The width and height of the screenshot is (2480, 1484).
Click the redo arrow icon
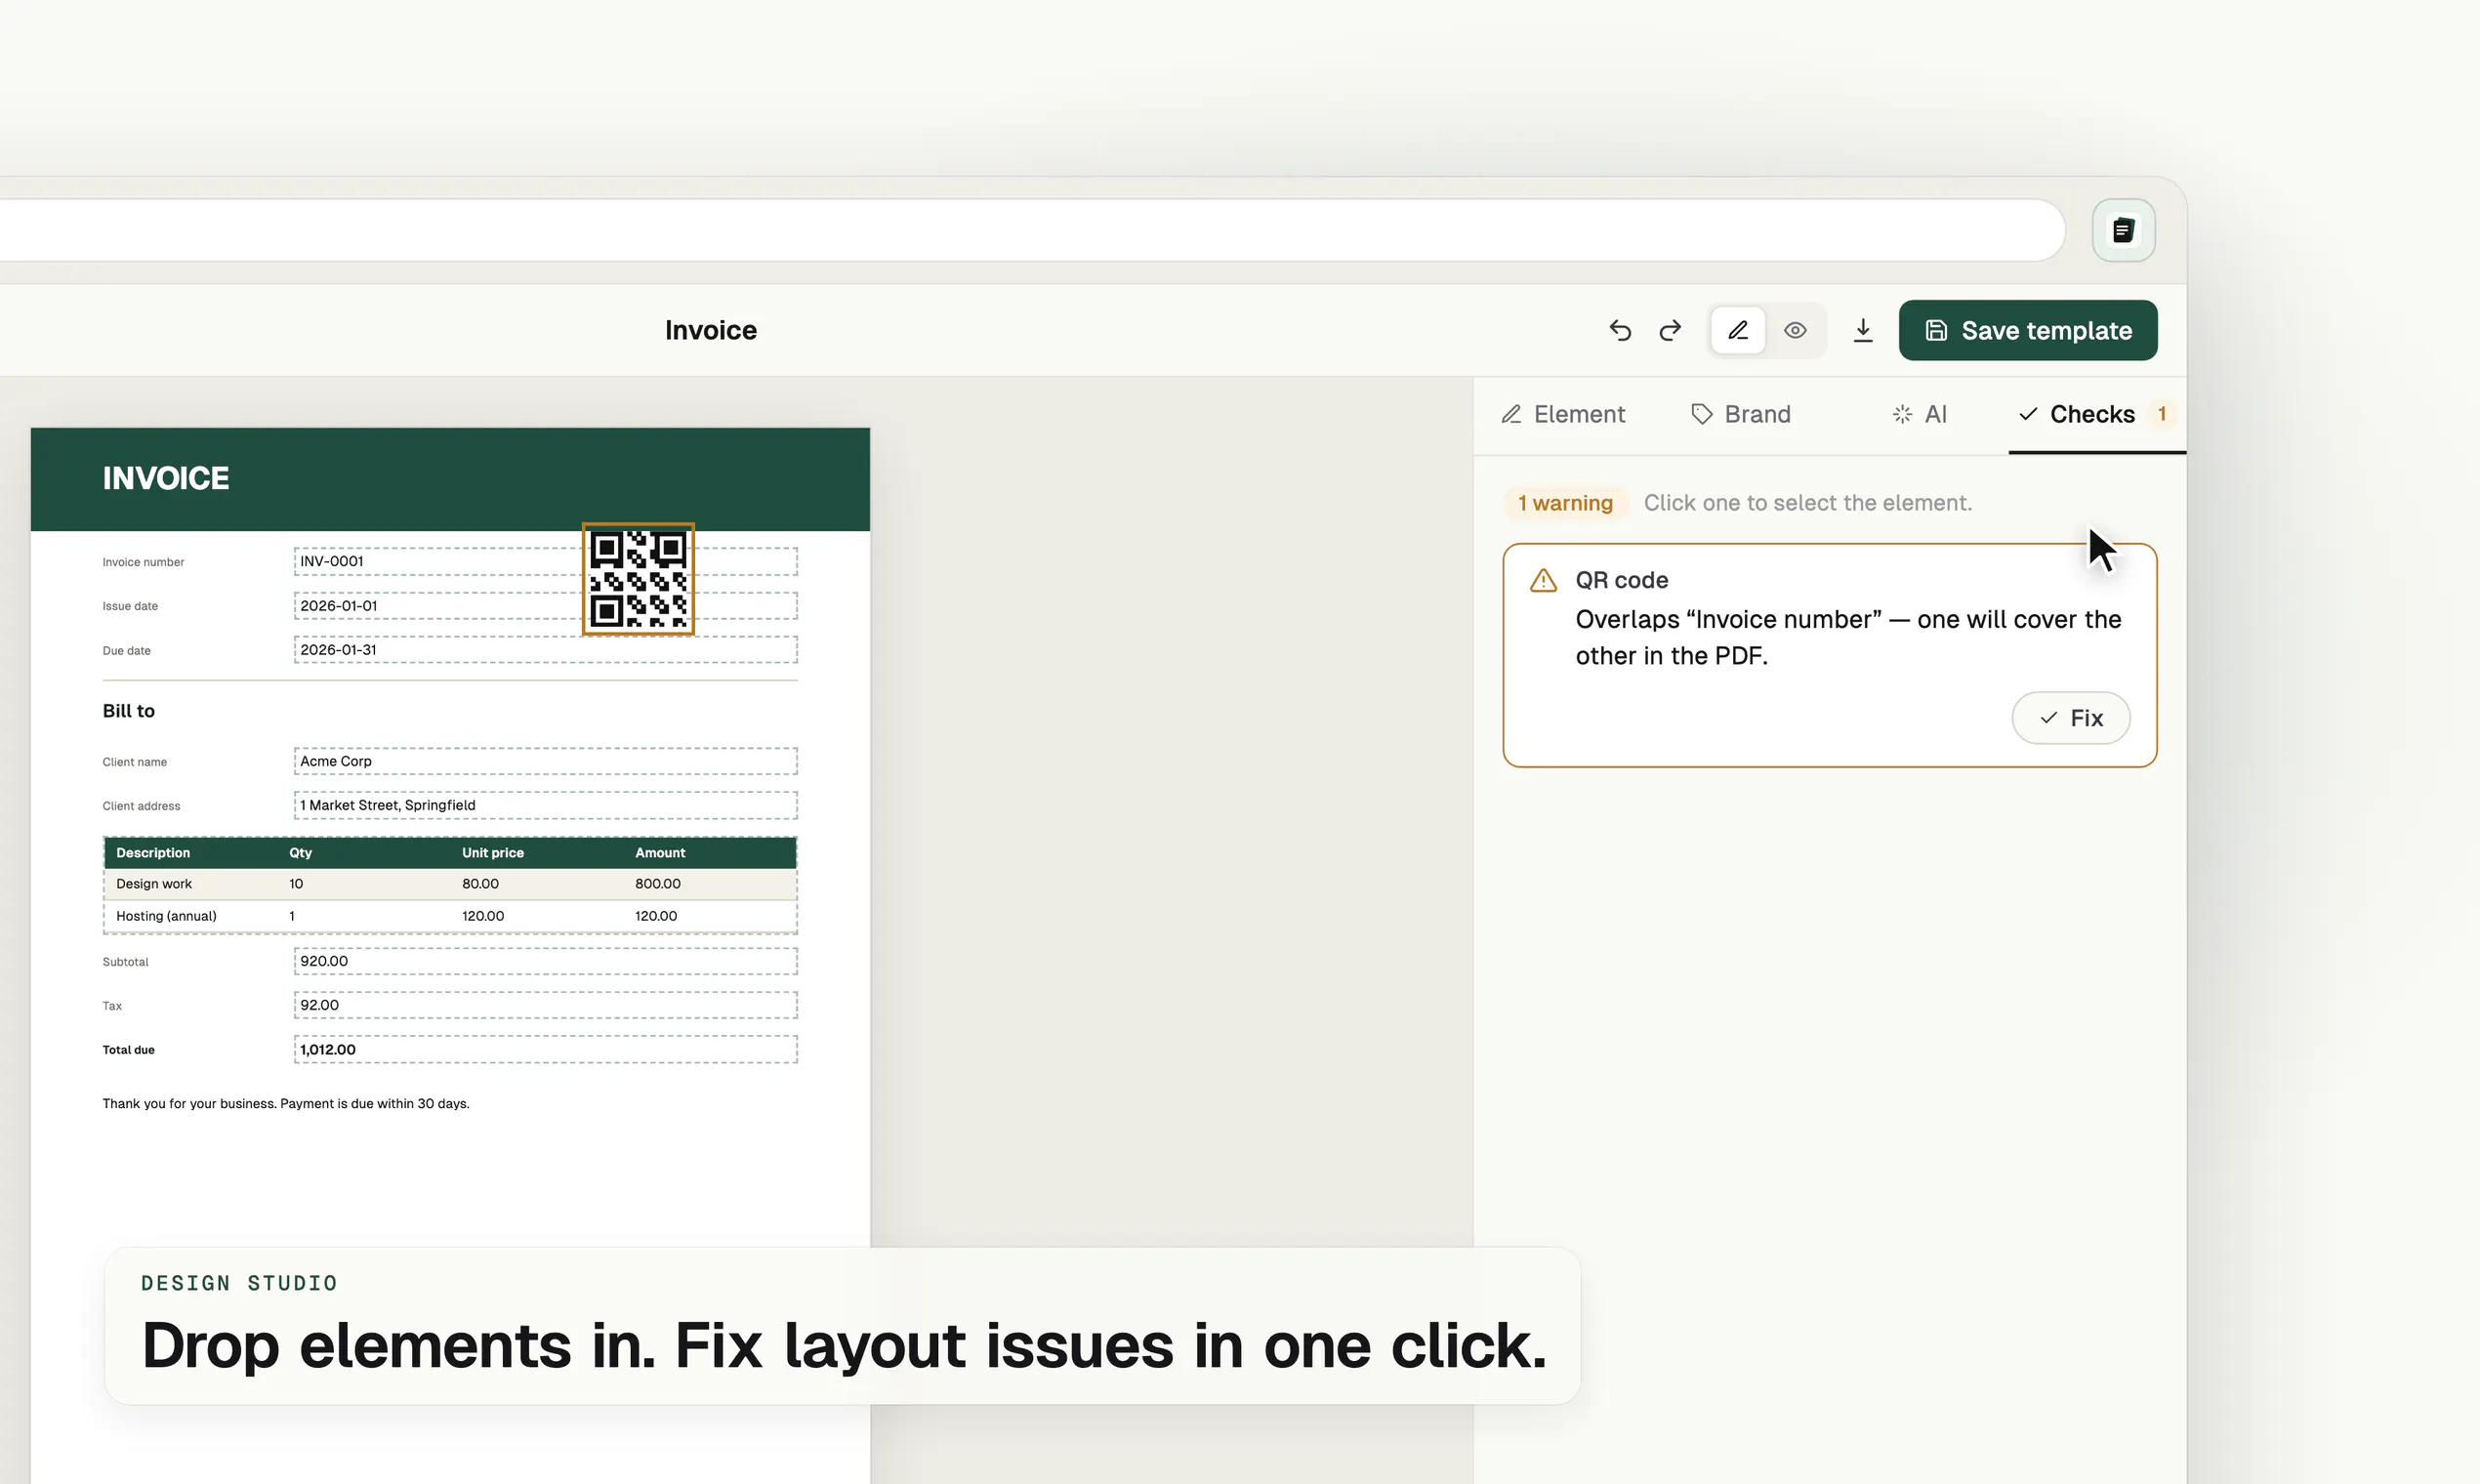coord(1670,330)
